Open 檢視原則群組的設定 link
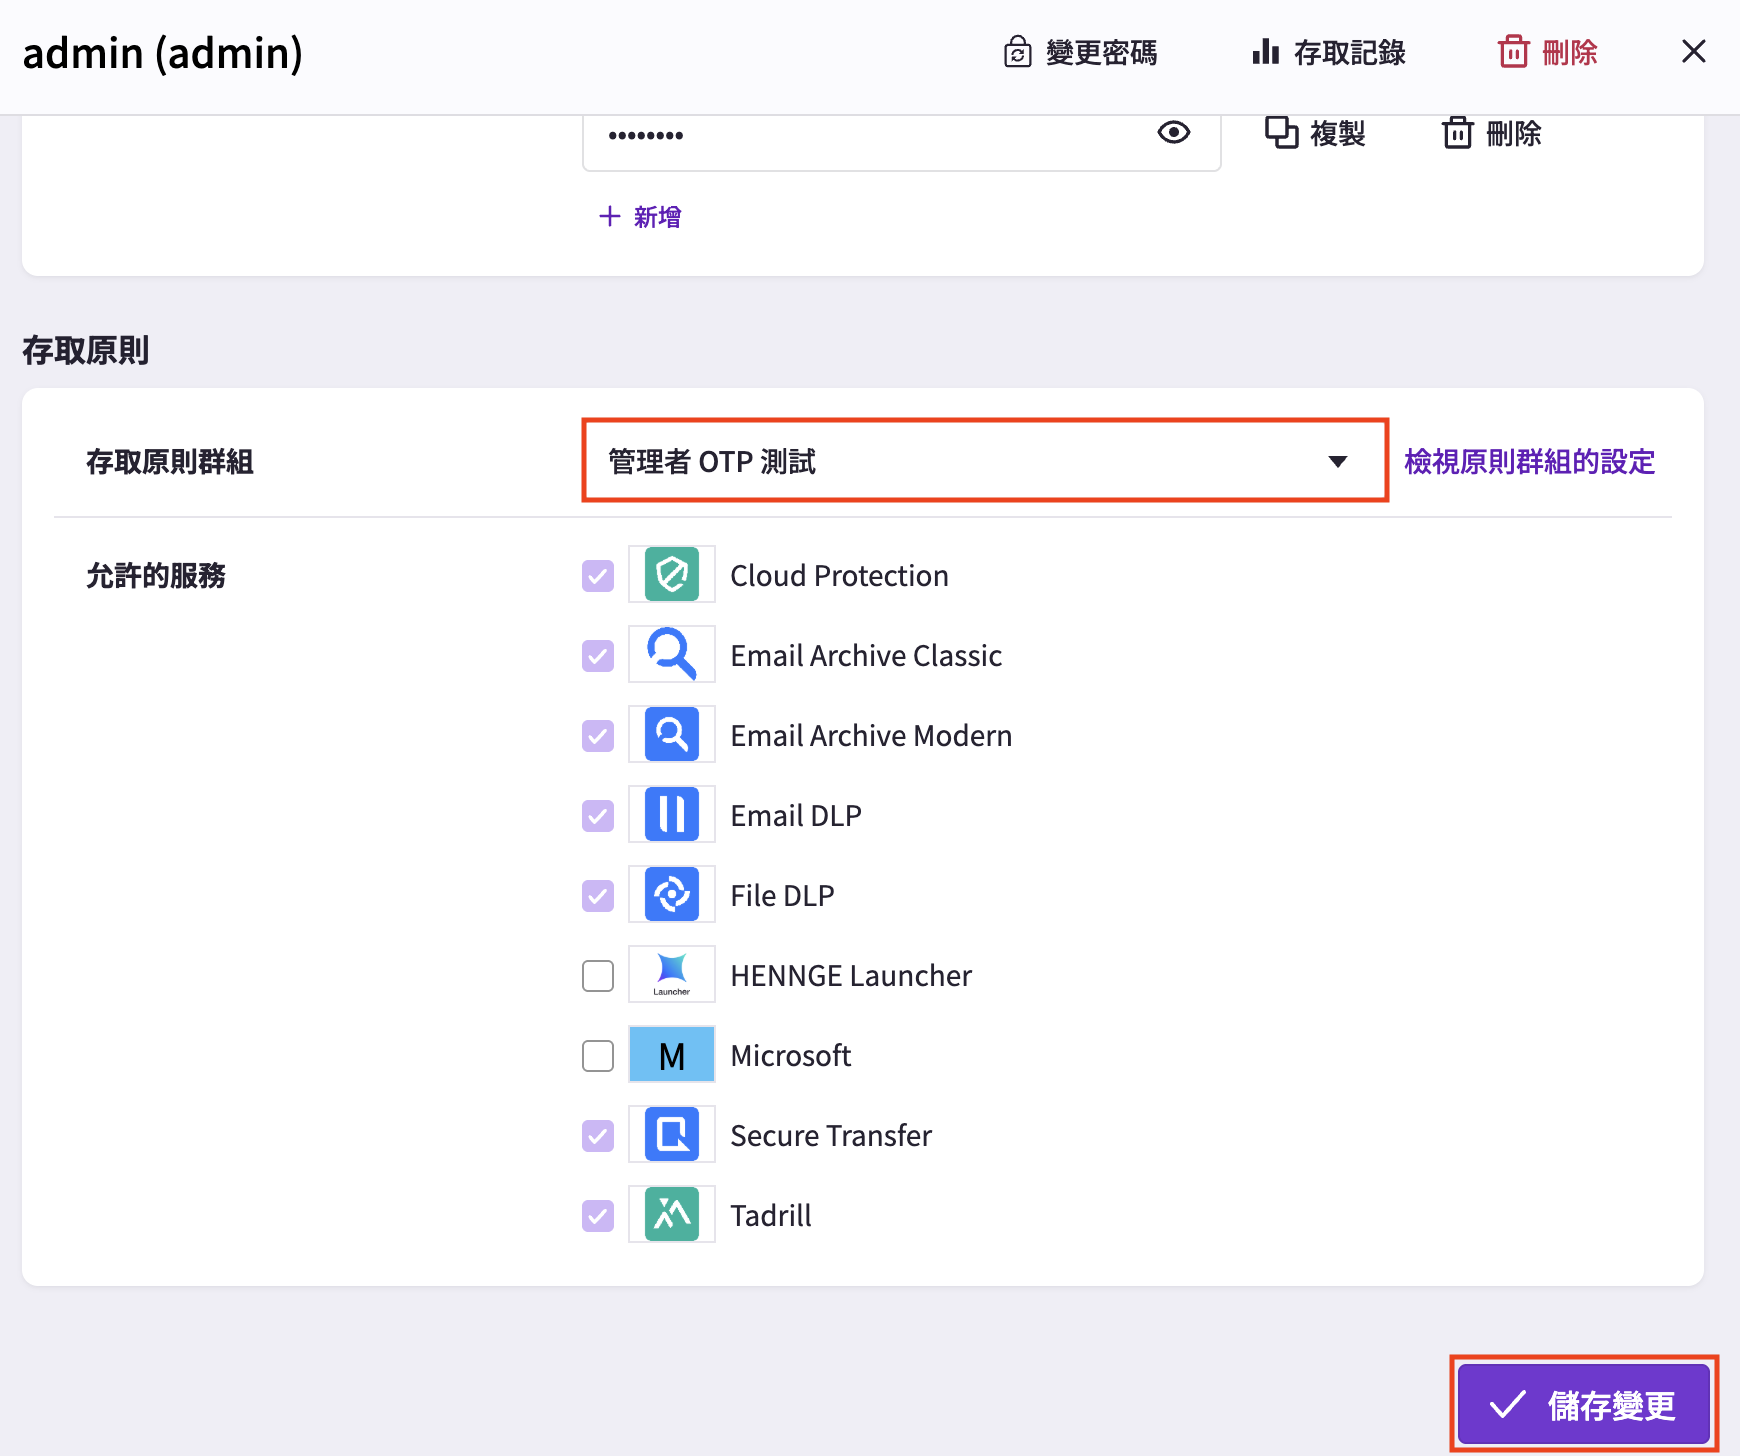 click(x=1530, y=461)
